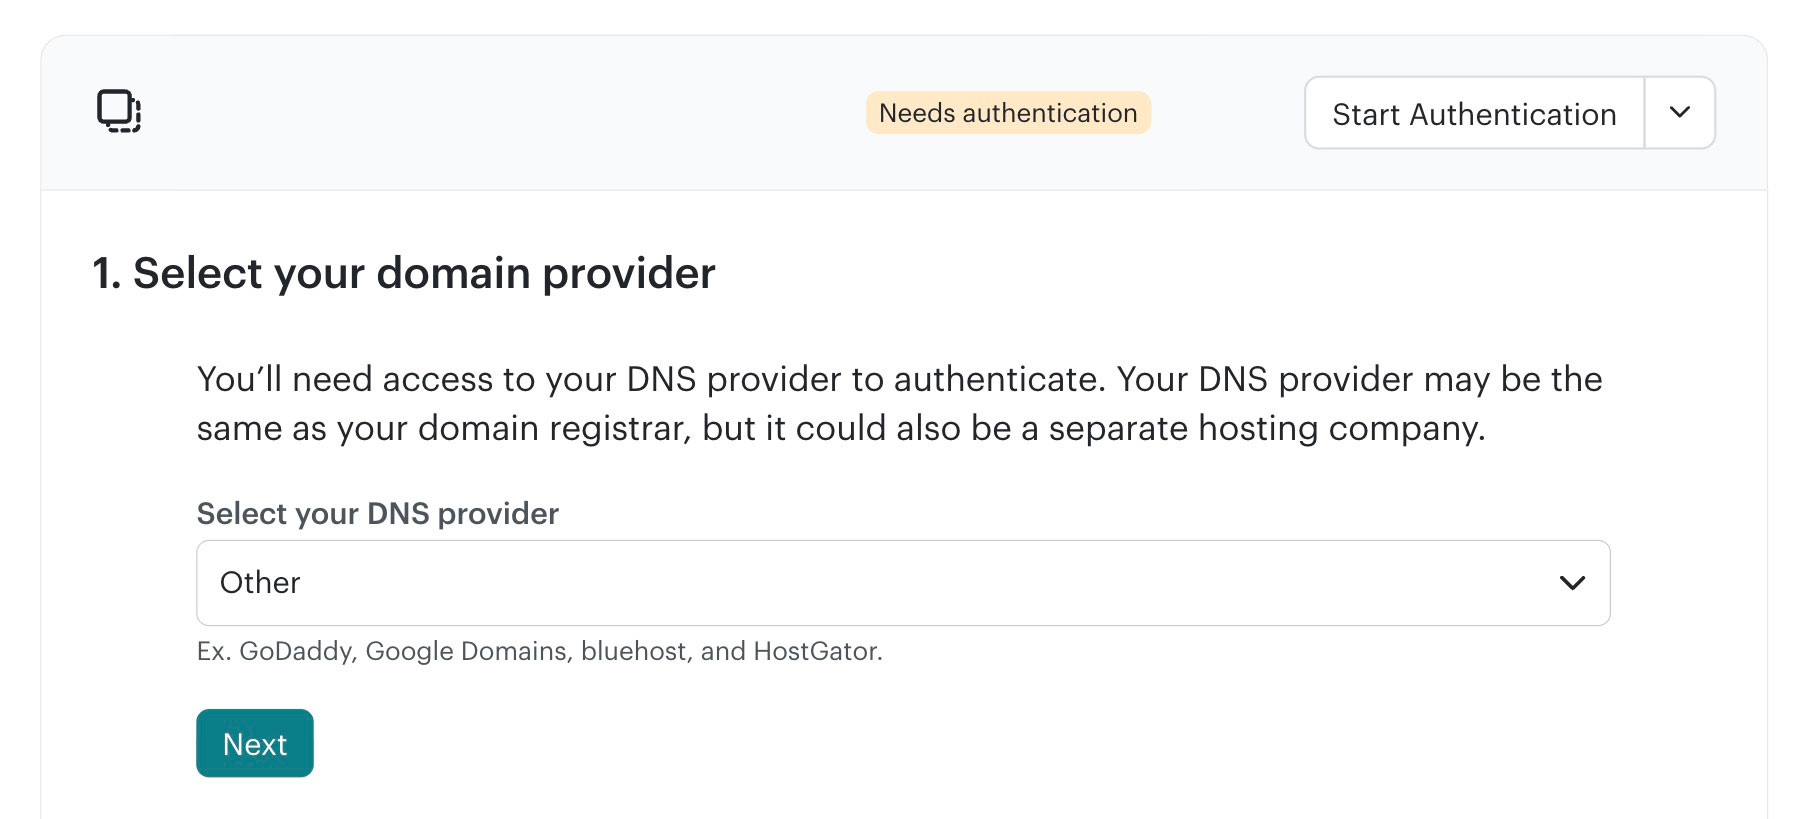This screenshot has height=819, width=1808.
Task: Click the 'Ex.' prefix of the hint text
Action: point(213,651)
